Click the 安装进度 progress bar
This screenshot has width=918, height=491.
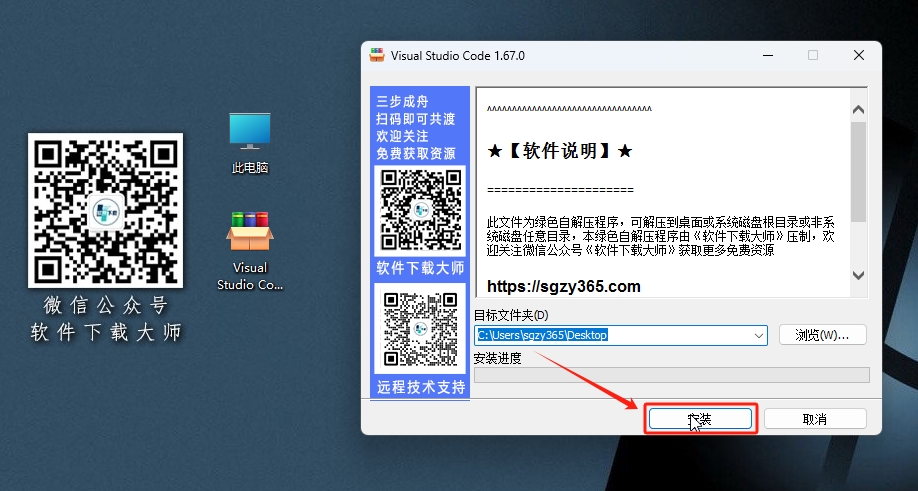click(672, 375)
